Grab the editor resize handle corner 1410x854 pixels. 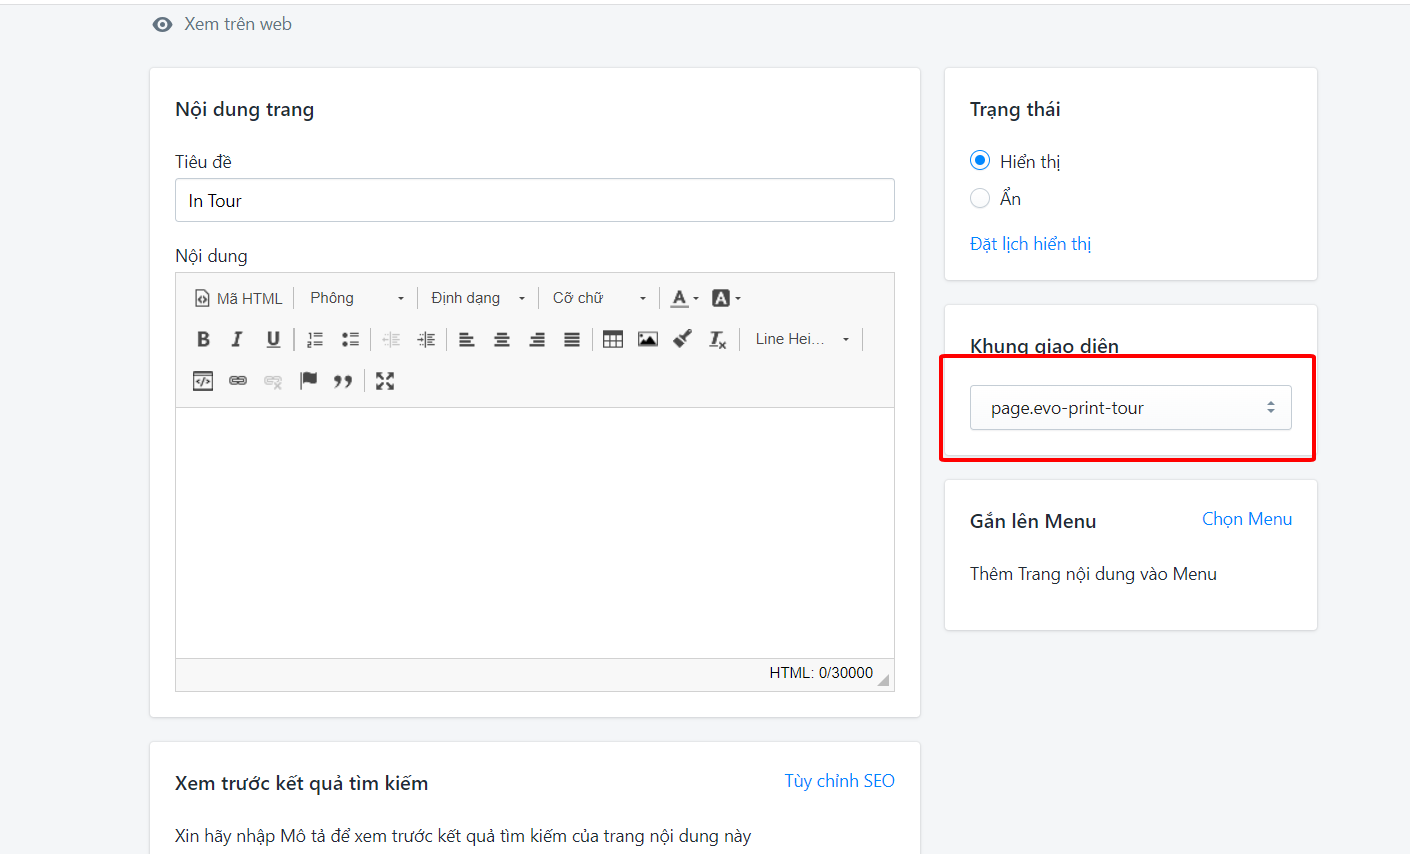[x=883, y=680]
